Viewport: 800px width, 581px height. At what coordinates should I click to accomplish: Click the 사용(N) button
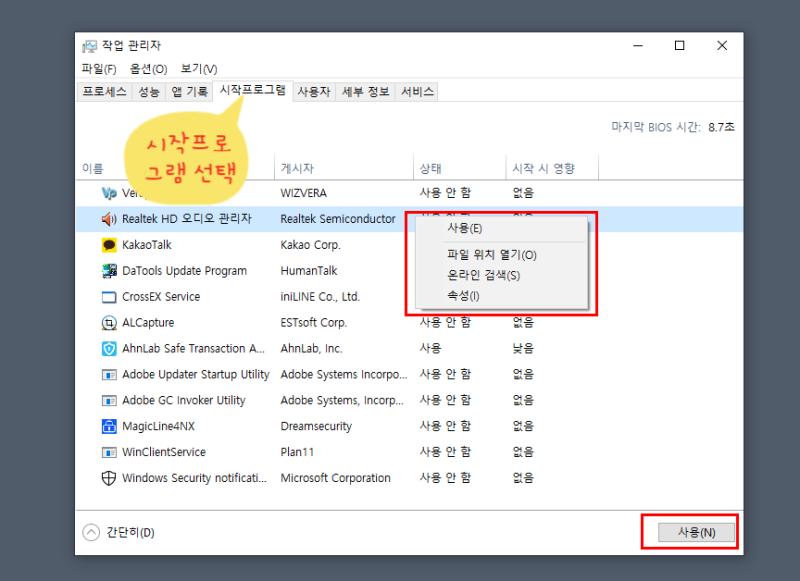[x=696, y=533]
